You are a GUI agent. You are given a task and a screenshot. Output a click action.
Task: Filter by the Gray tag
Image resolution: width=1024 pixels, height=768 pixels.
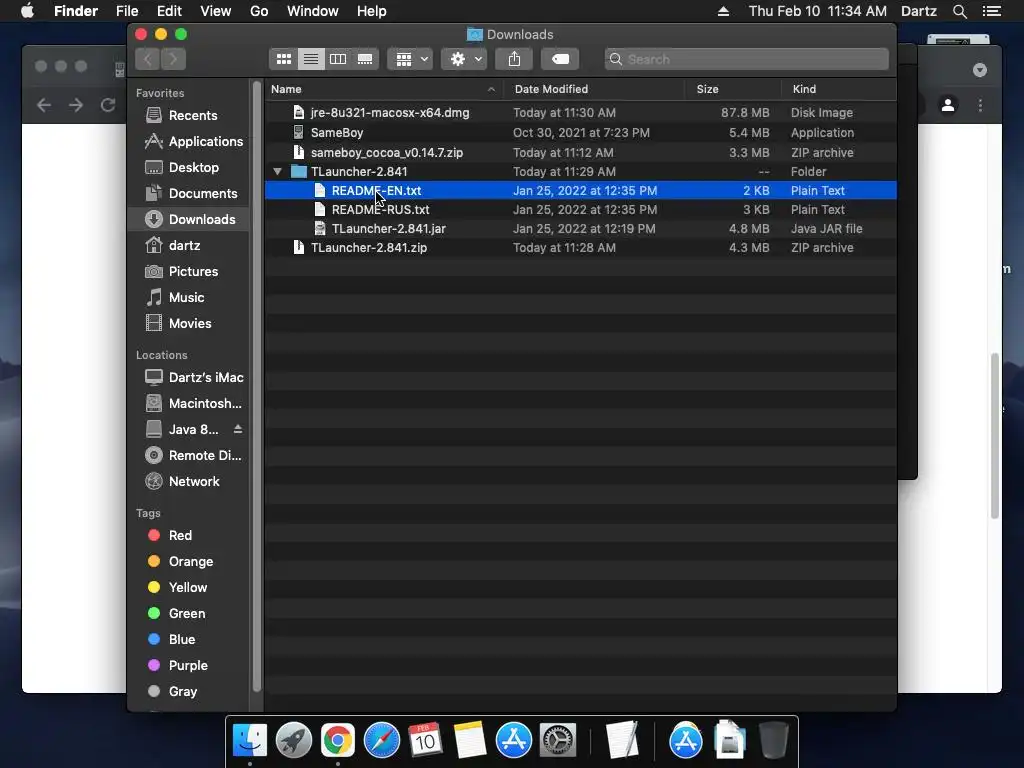(x=172, y=692)
